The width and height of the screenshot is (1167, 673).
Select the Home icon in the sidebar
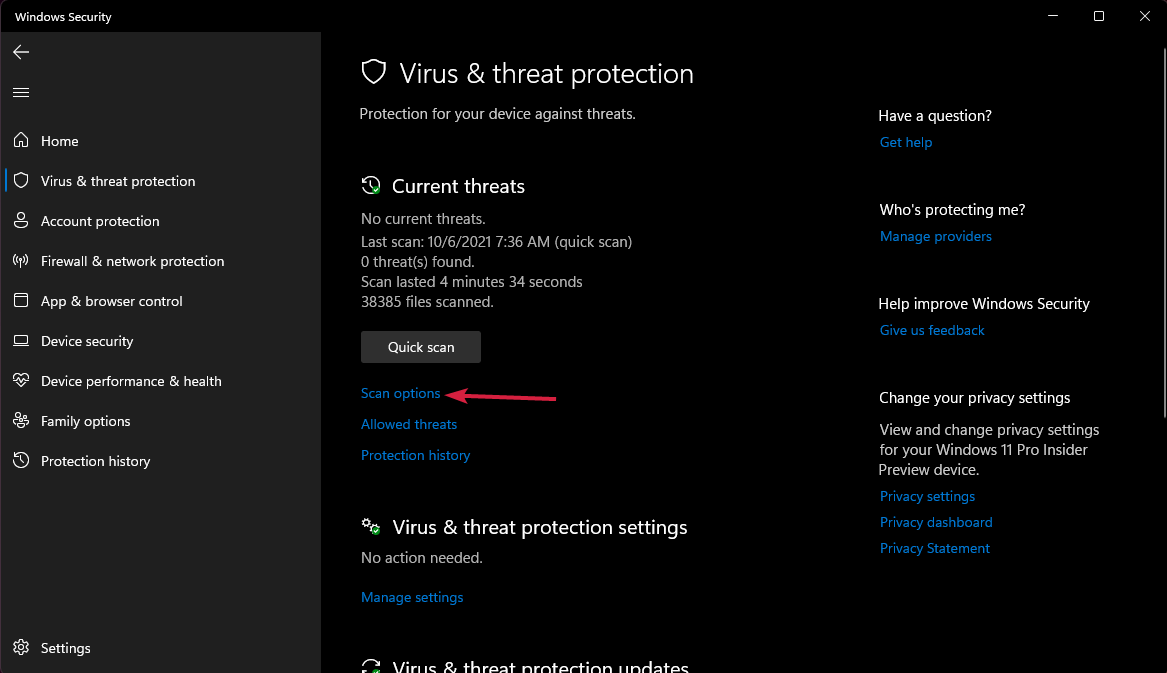click(x=21, y=141)
